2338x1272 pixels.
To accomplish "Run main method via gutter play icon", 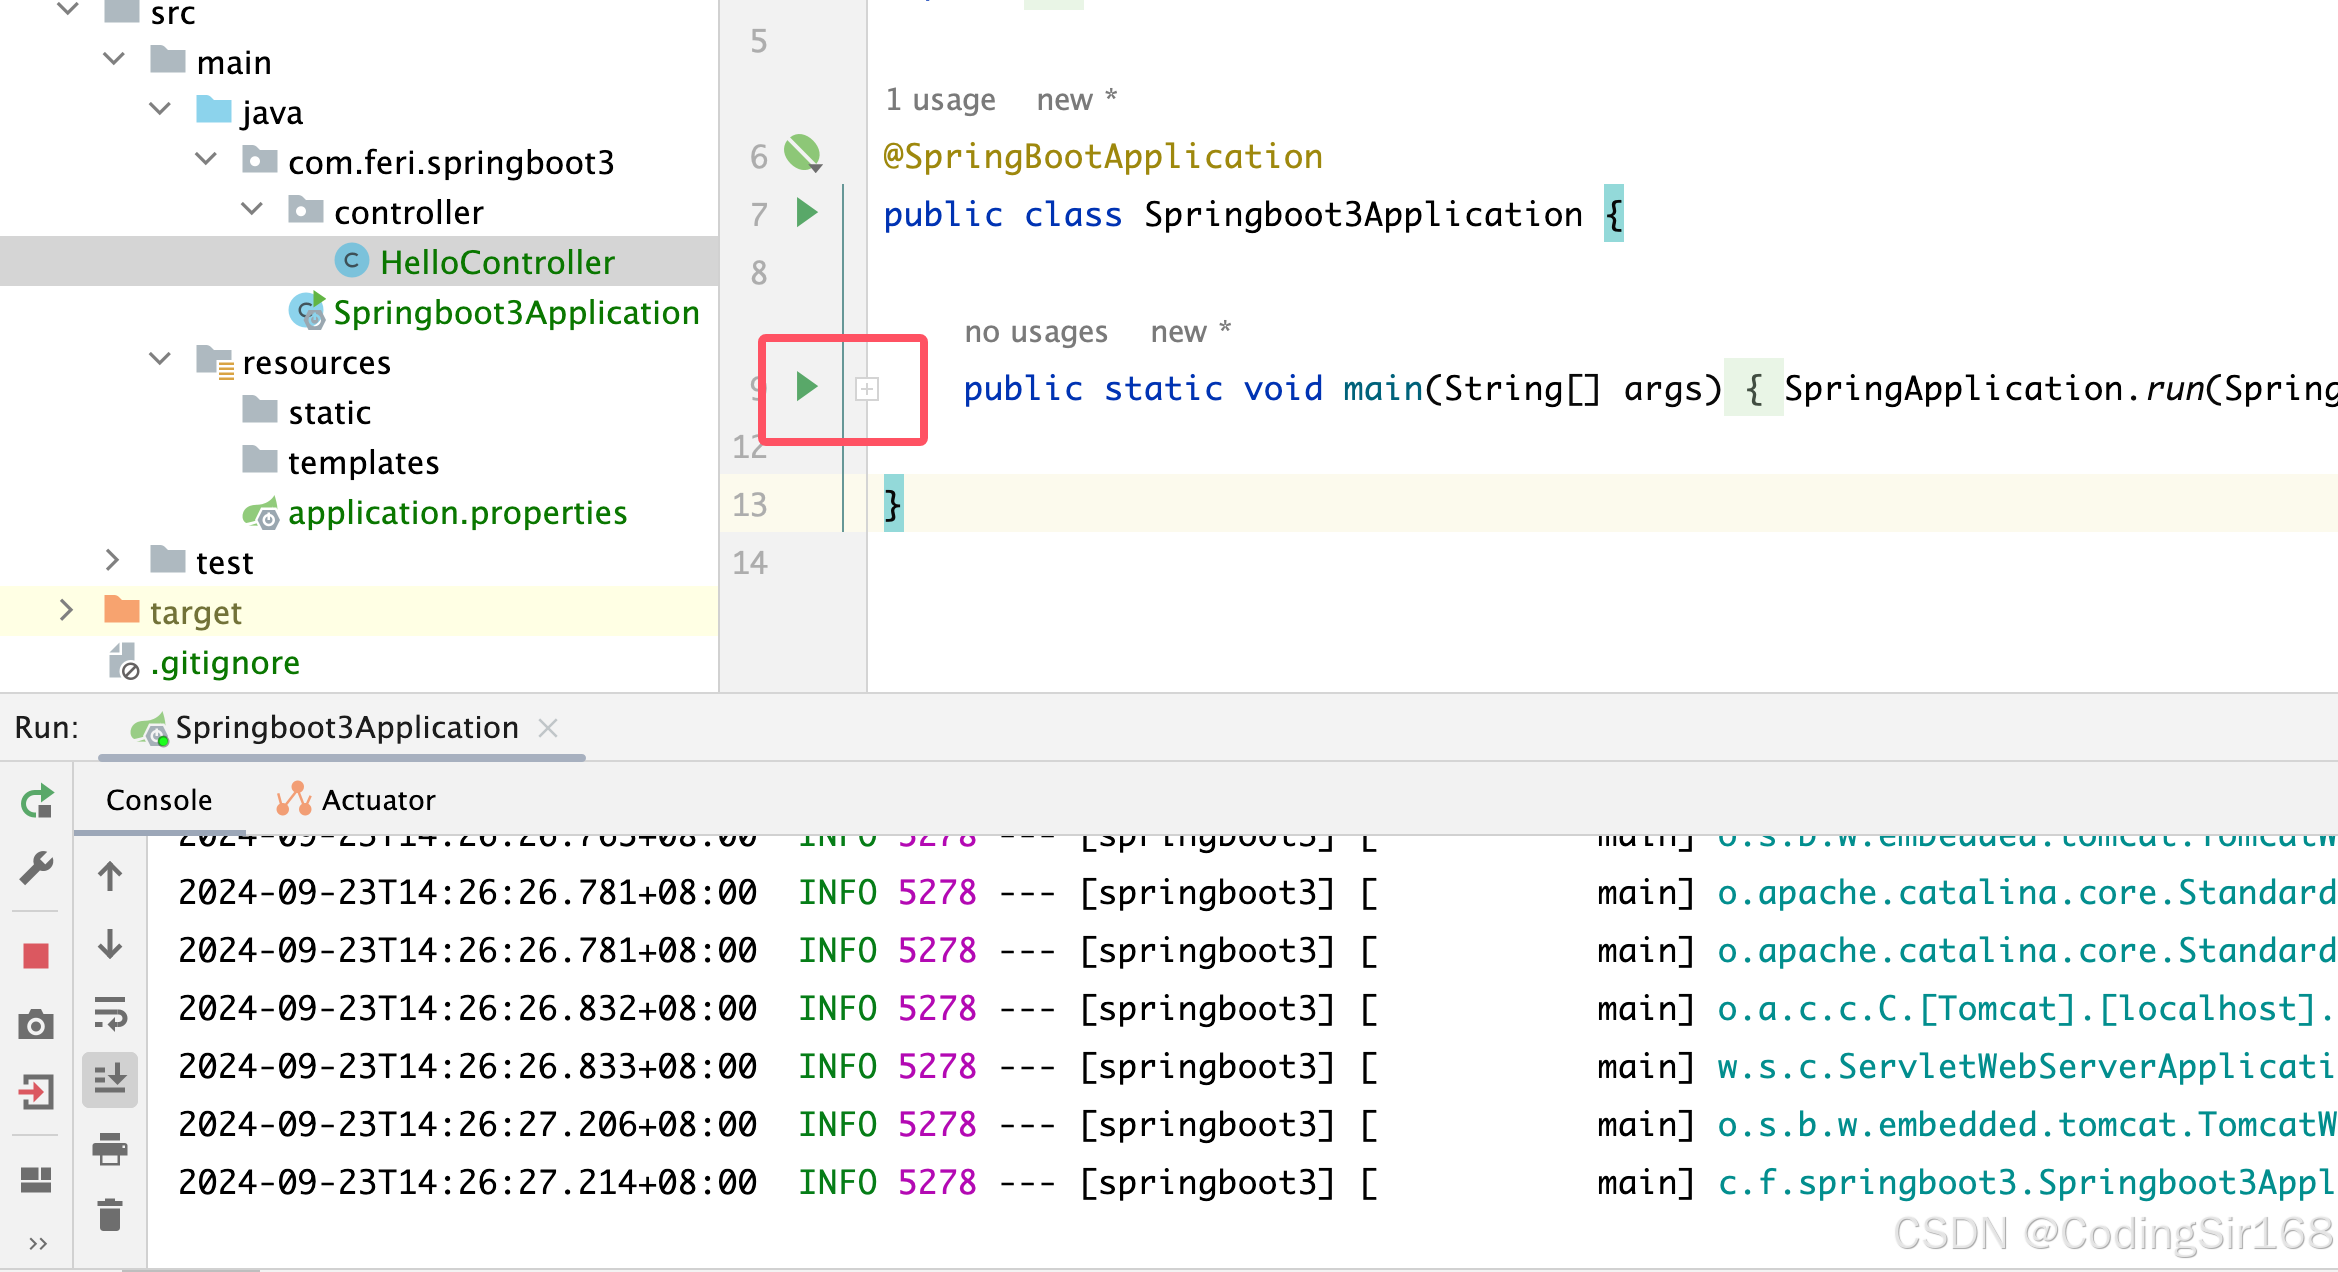I will 806,387.
